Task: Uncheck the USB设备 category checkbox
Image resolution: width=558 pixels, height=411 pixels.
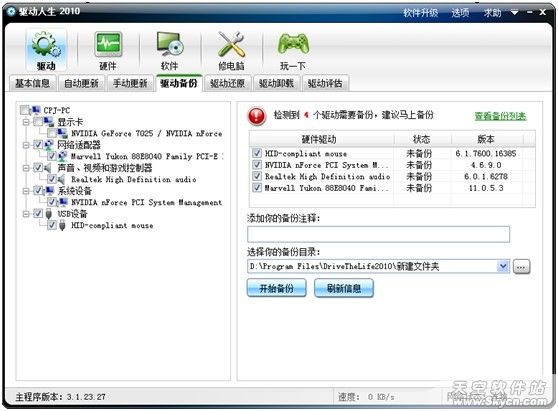Action: tap(38, 213)
